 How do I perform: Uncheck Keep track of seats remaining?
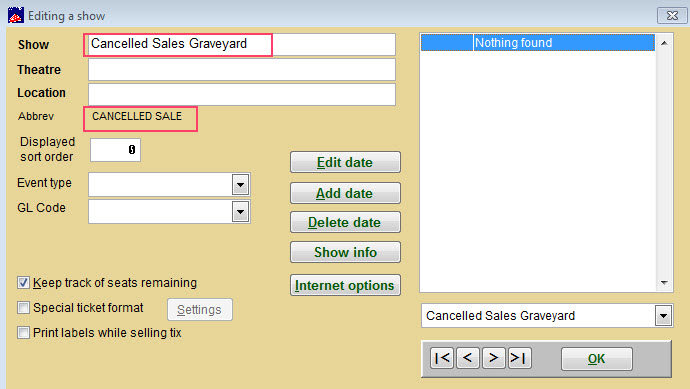pos(23,283)
